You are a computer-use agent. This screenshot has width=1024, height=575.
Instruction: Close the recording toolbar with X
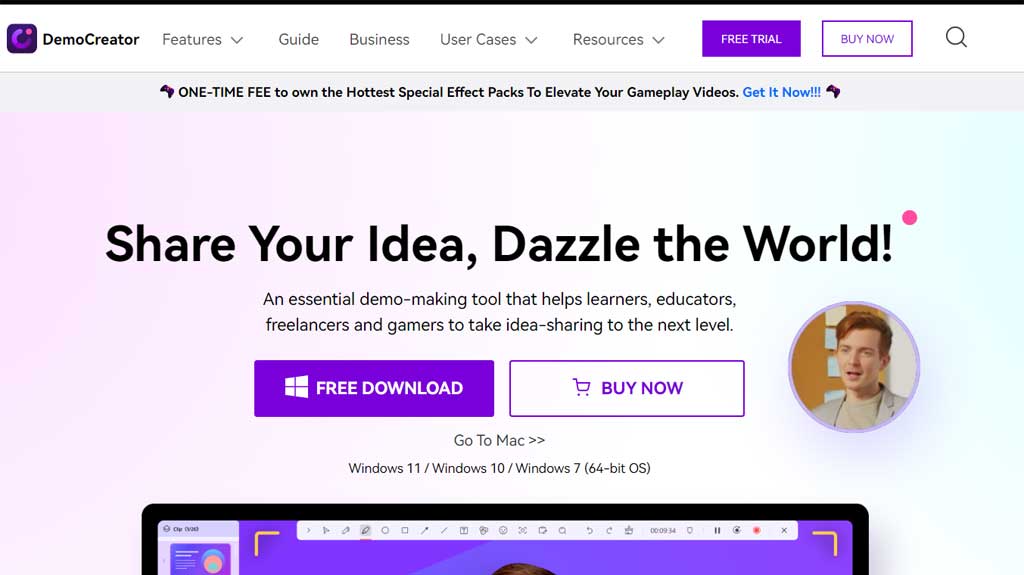(784, 531)
